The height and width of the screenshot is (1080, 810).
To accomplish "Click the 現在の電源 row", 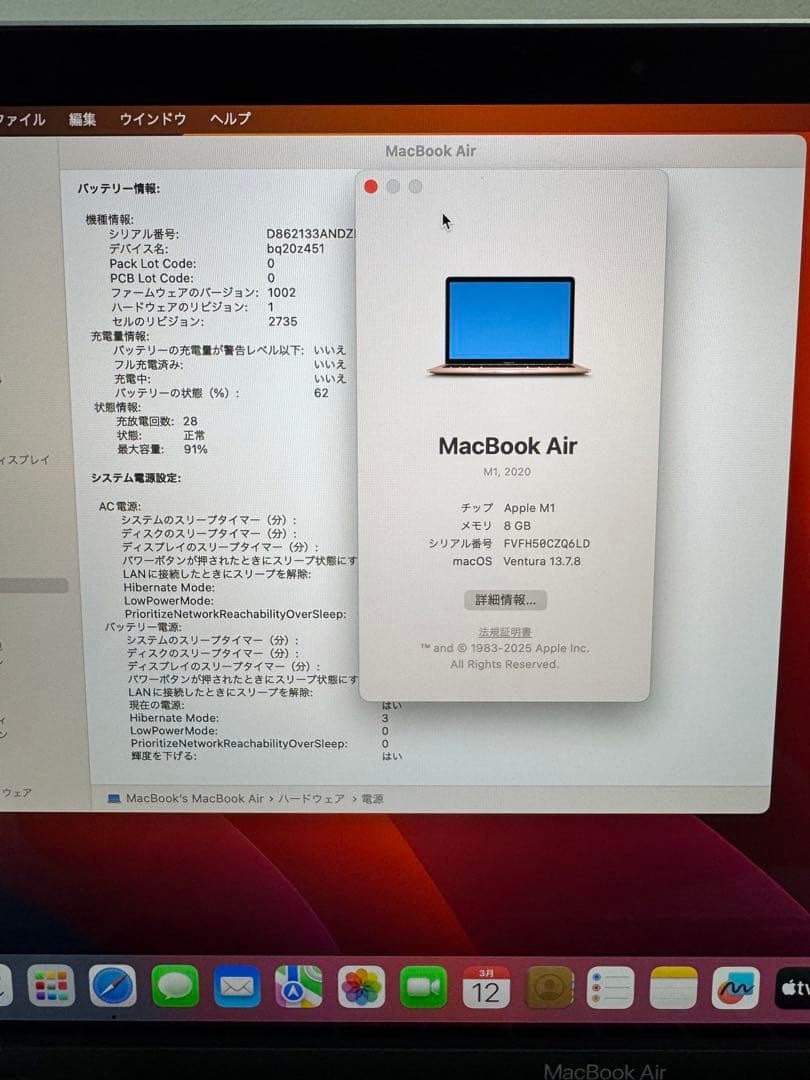I will click(x=265, y=705).
